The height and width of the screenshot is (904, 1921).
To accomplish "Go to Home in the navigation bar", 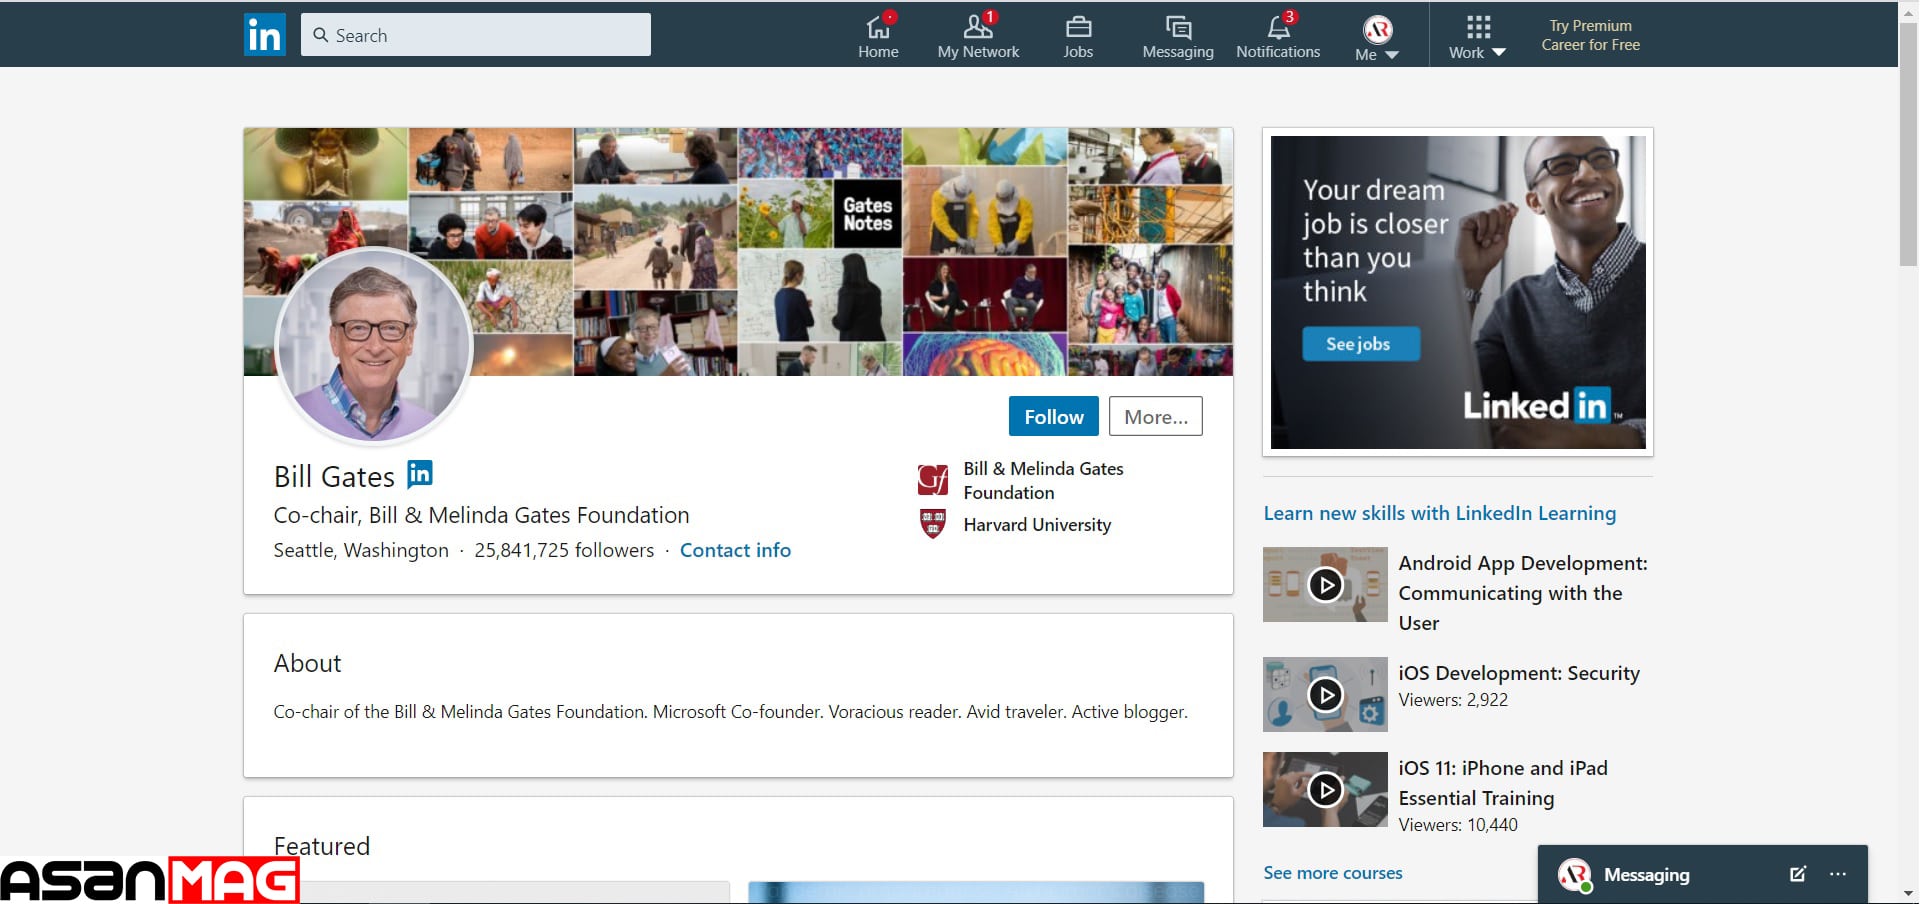I will 878,36.
